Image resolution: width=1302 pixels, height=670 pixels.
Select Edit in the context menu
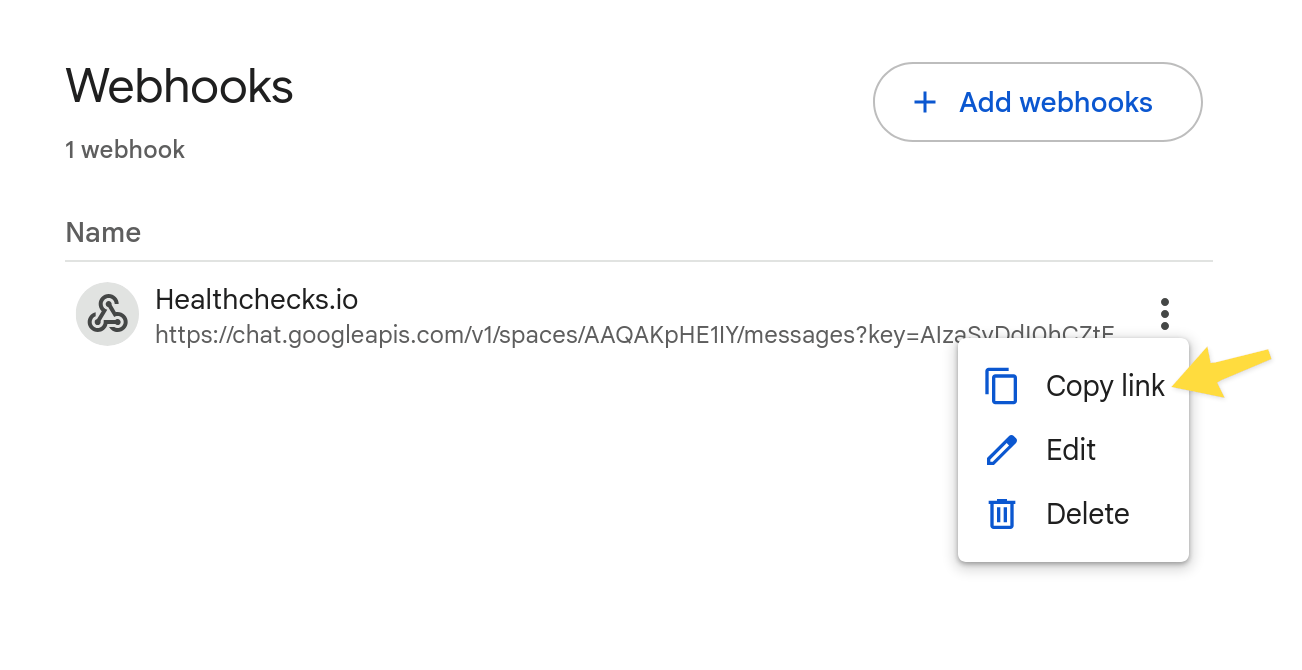(1070, 449)
